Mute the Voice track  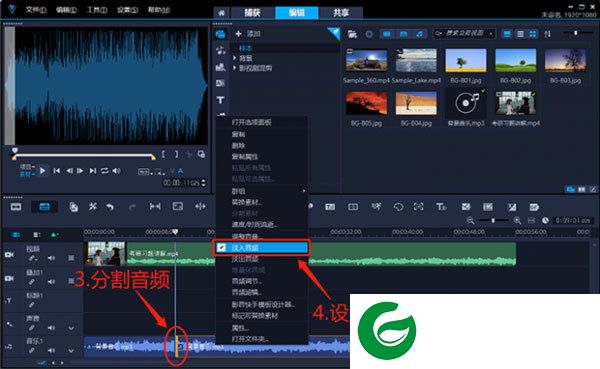coord(51,328)
